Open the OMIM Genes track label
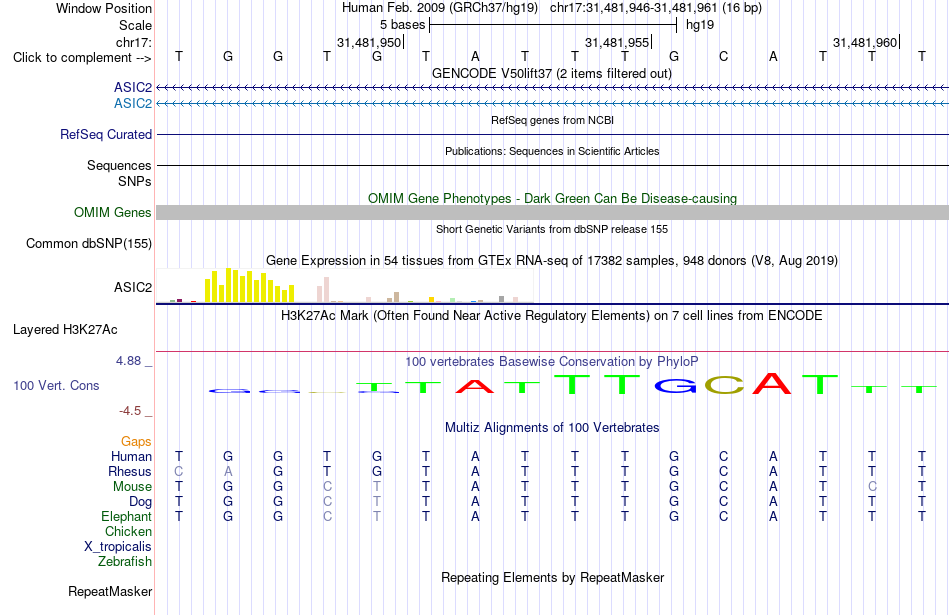This screenshot has height=615, width=950. pos(113,213)
